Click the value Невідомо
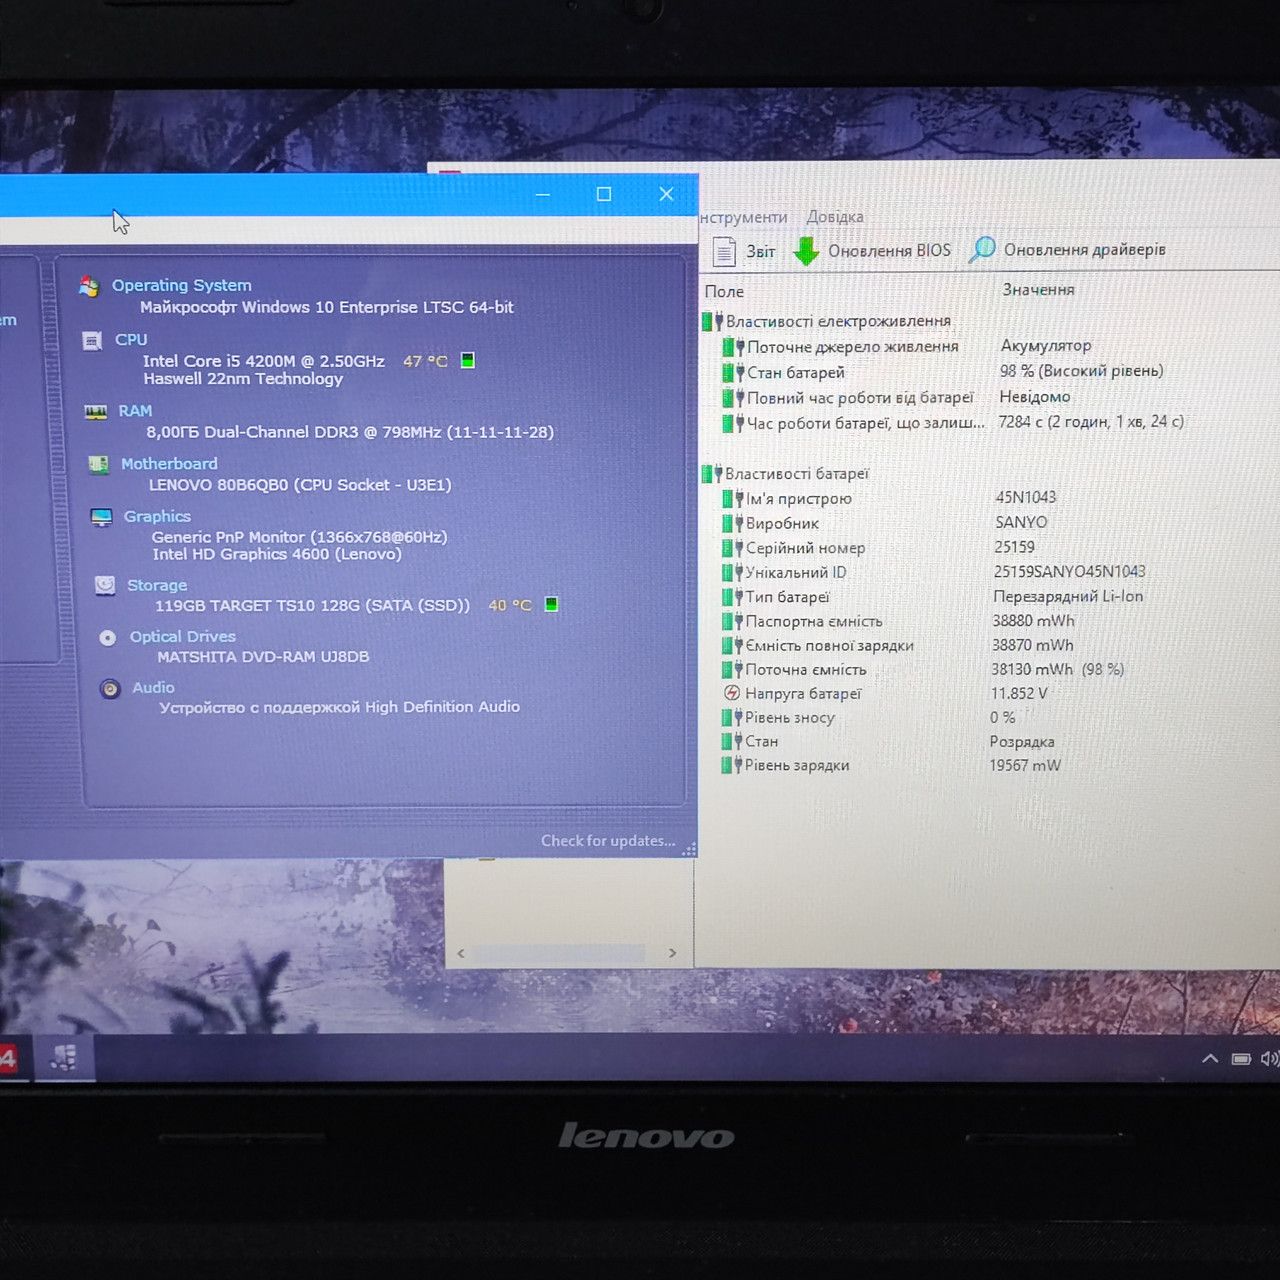 (1034, 396)
